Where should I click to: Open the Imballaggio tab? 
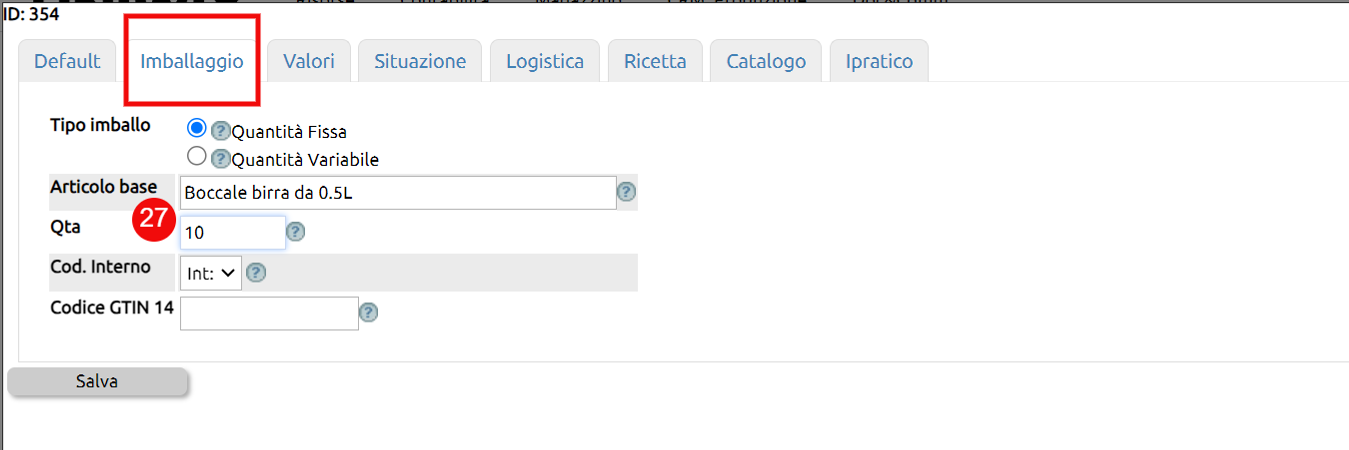pyautogui.click(x=192, y=61)
